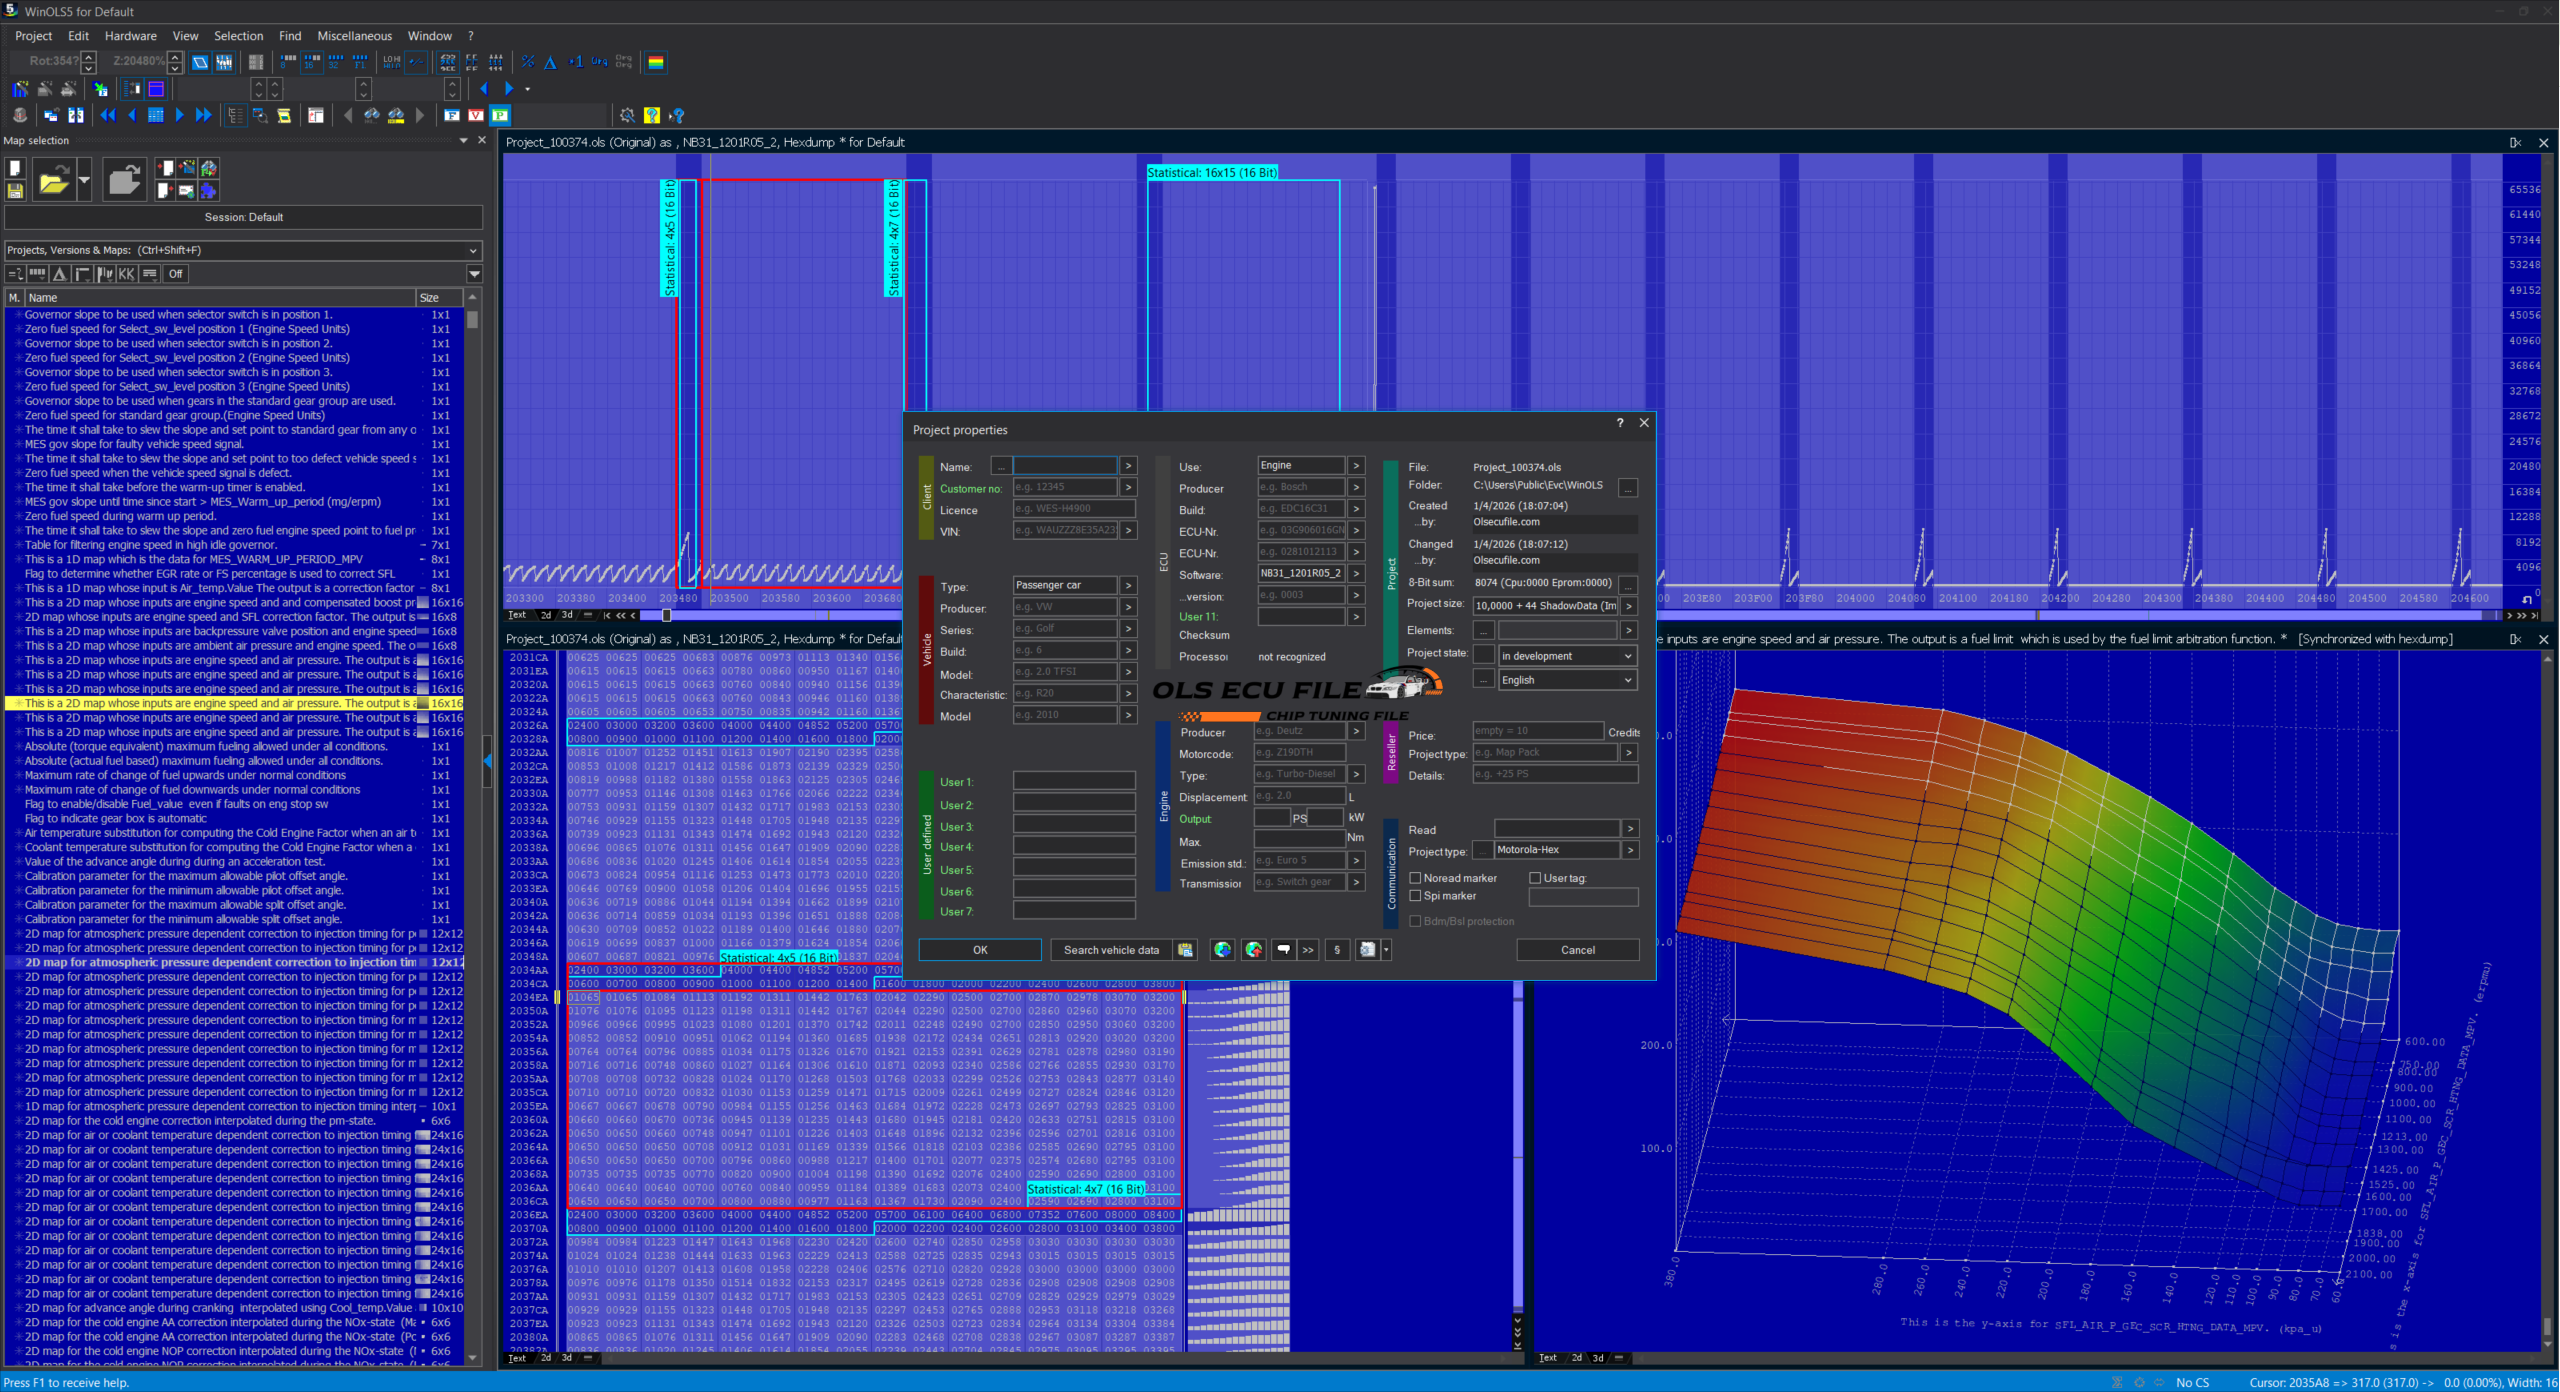This screenshot has width=2560, height=1392.
Task: Open the rainbow color gradient icon
Action: pos(656,62)
